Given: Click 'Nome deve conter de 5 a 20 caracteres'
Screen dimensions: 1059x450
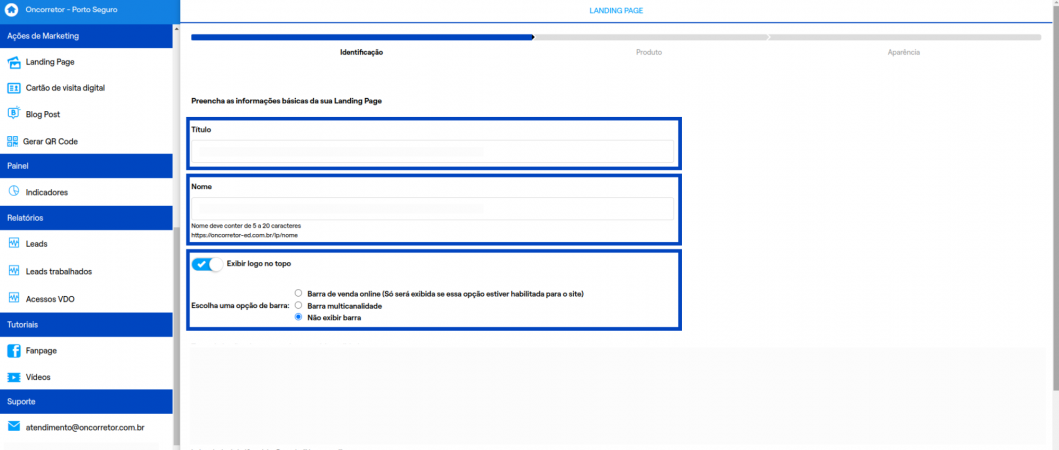Looking at the screenshot, I should [x=247, y=225].
